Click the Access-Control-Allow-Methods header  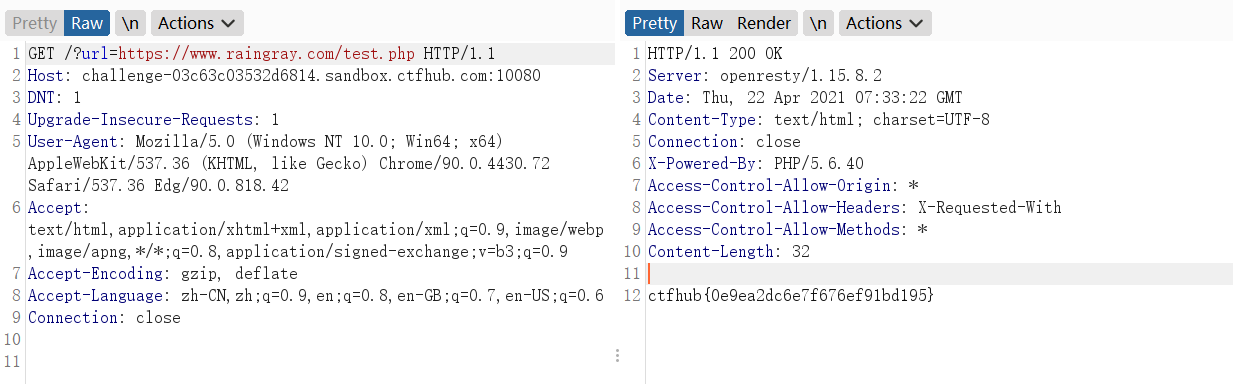coord(788,230)
